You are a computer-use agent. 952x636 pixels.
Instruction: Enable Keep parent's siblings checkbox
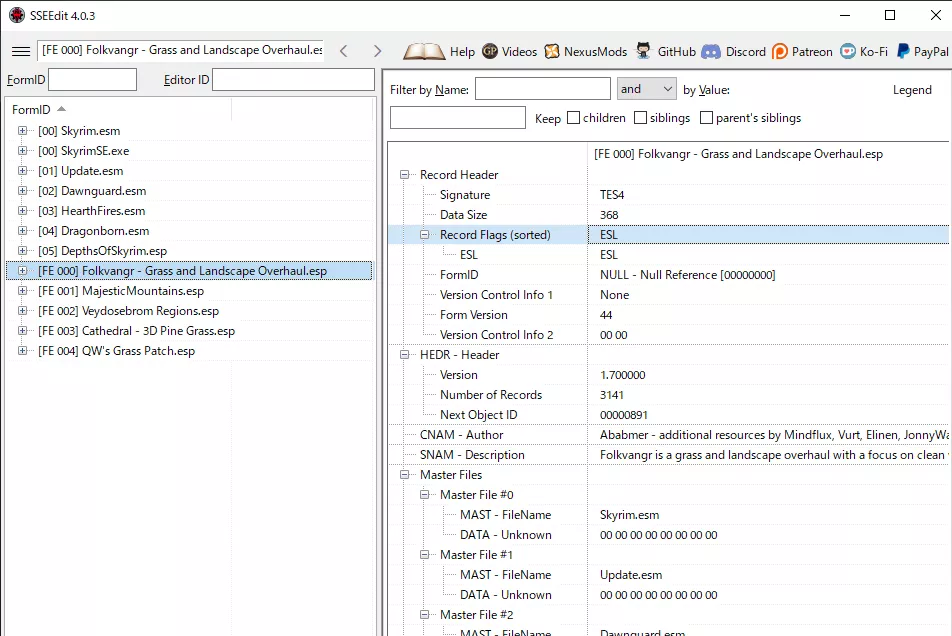pyautogui.click(x=706, y=118)
